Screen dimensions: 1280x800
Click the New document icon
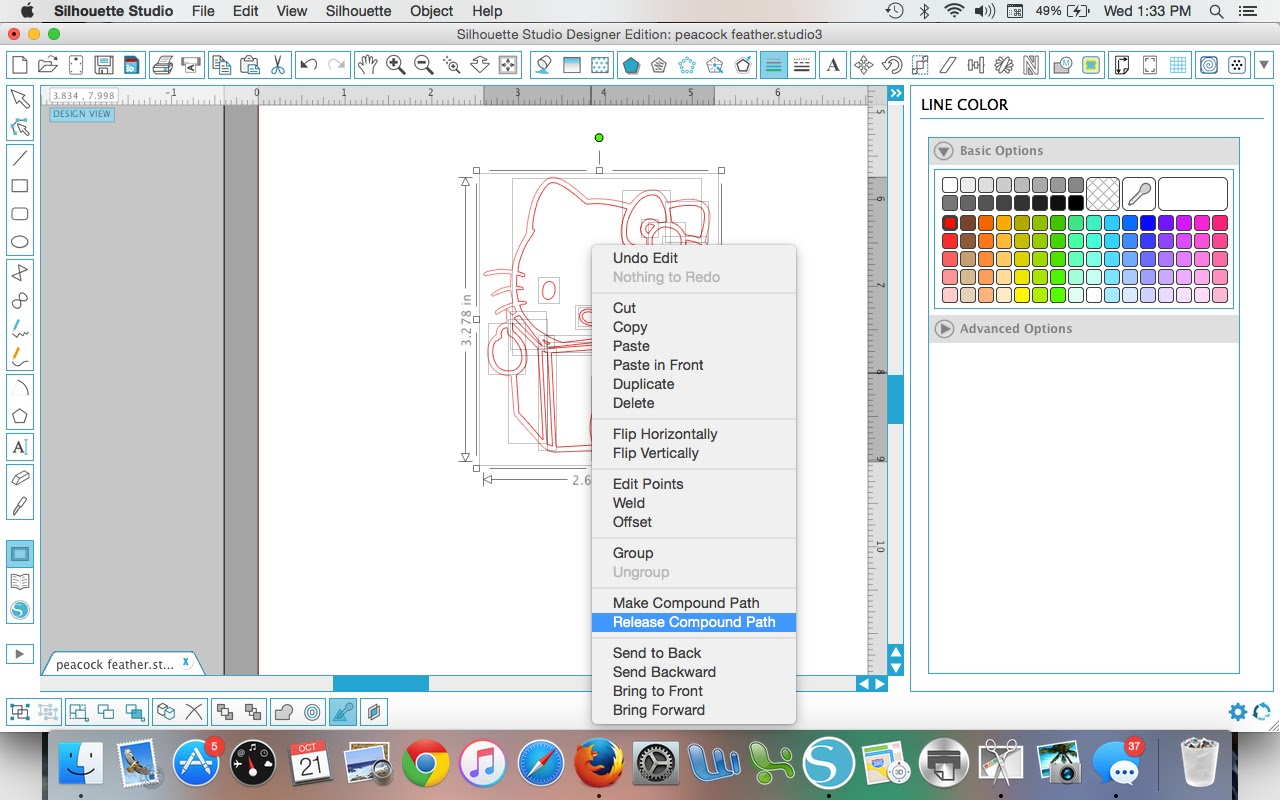coord(19,65)
